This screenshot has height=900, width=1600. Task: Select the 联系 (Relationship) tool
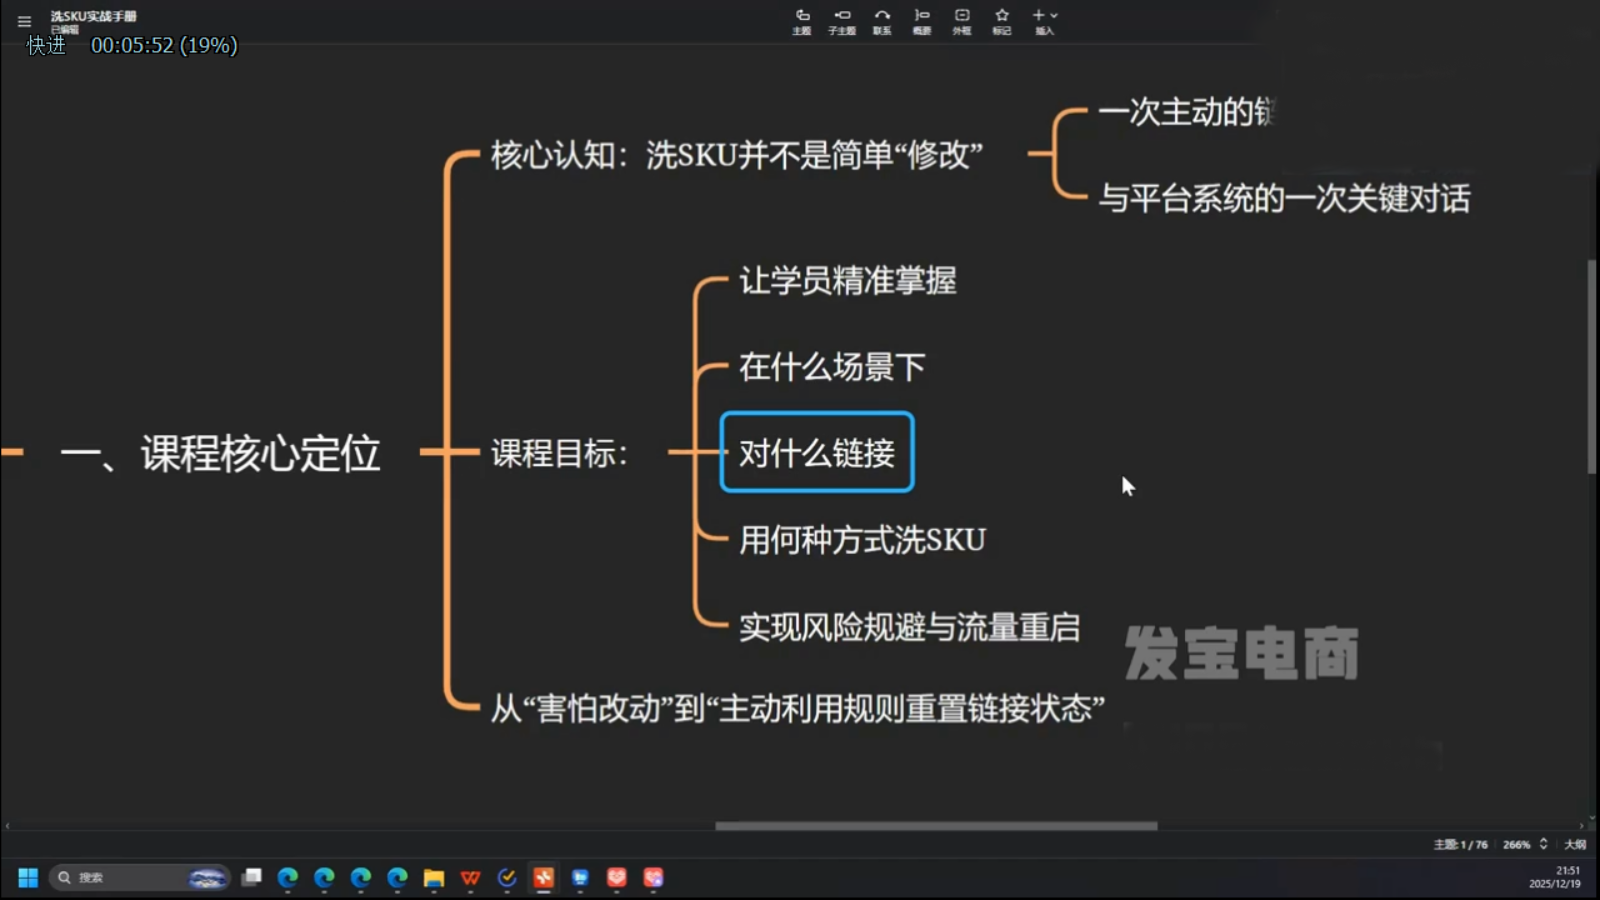(882, 21)
